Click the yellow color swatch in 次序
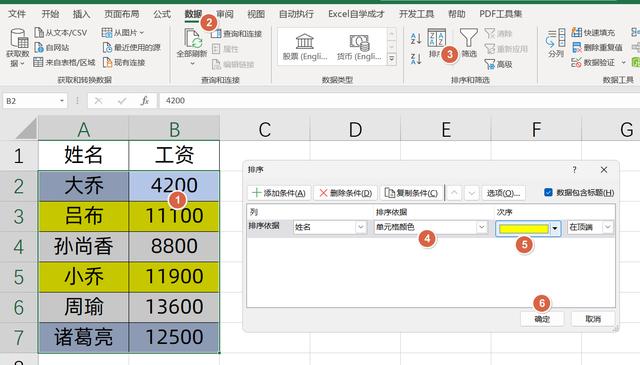The image size is (640, 365). click(x=524, y=228)
